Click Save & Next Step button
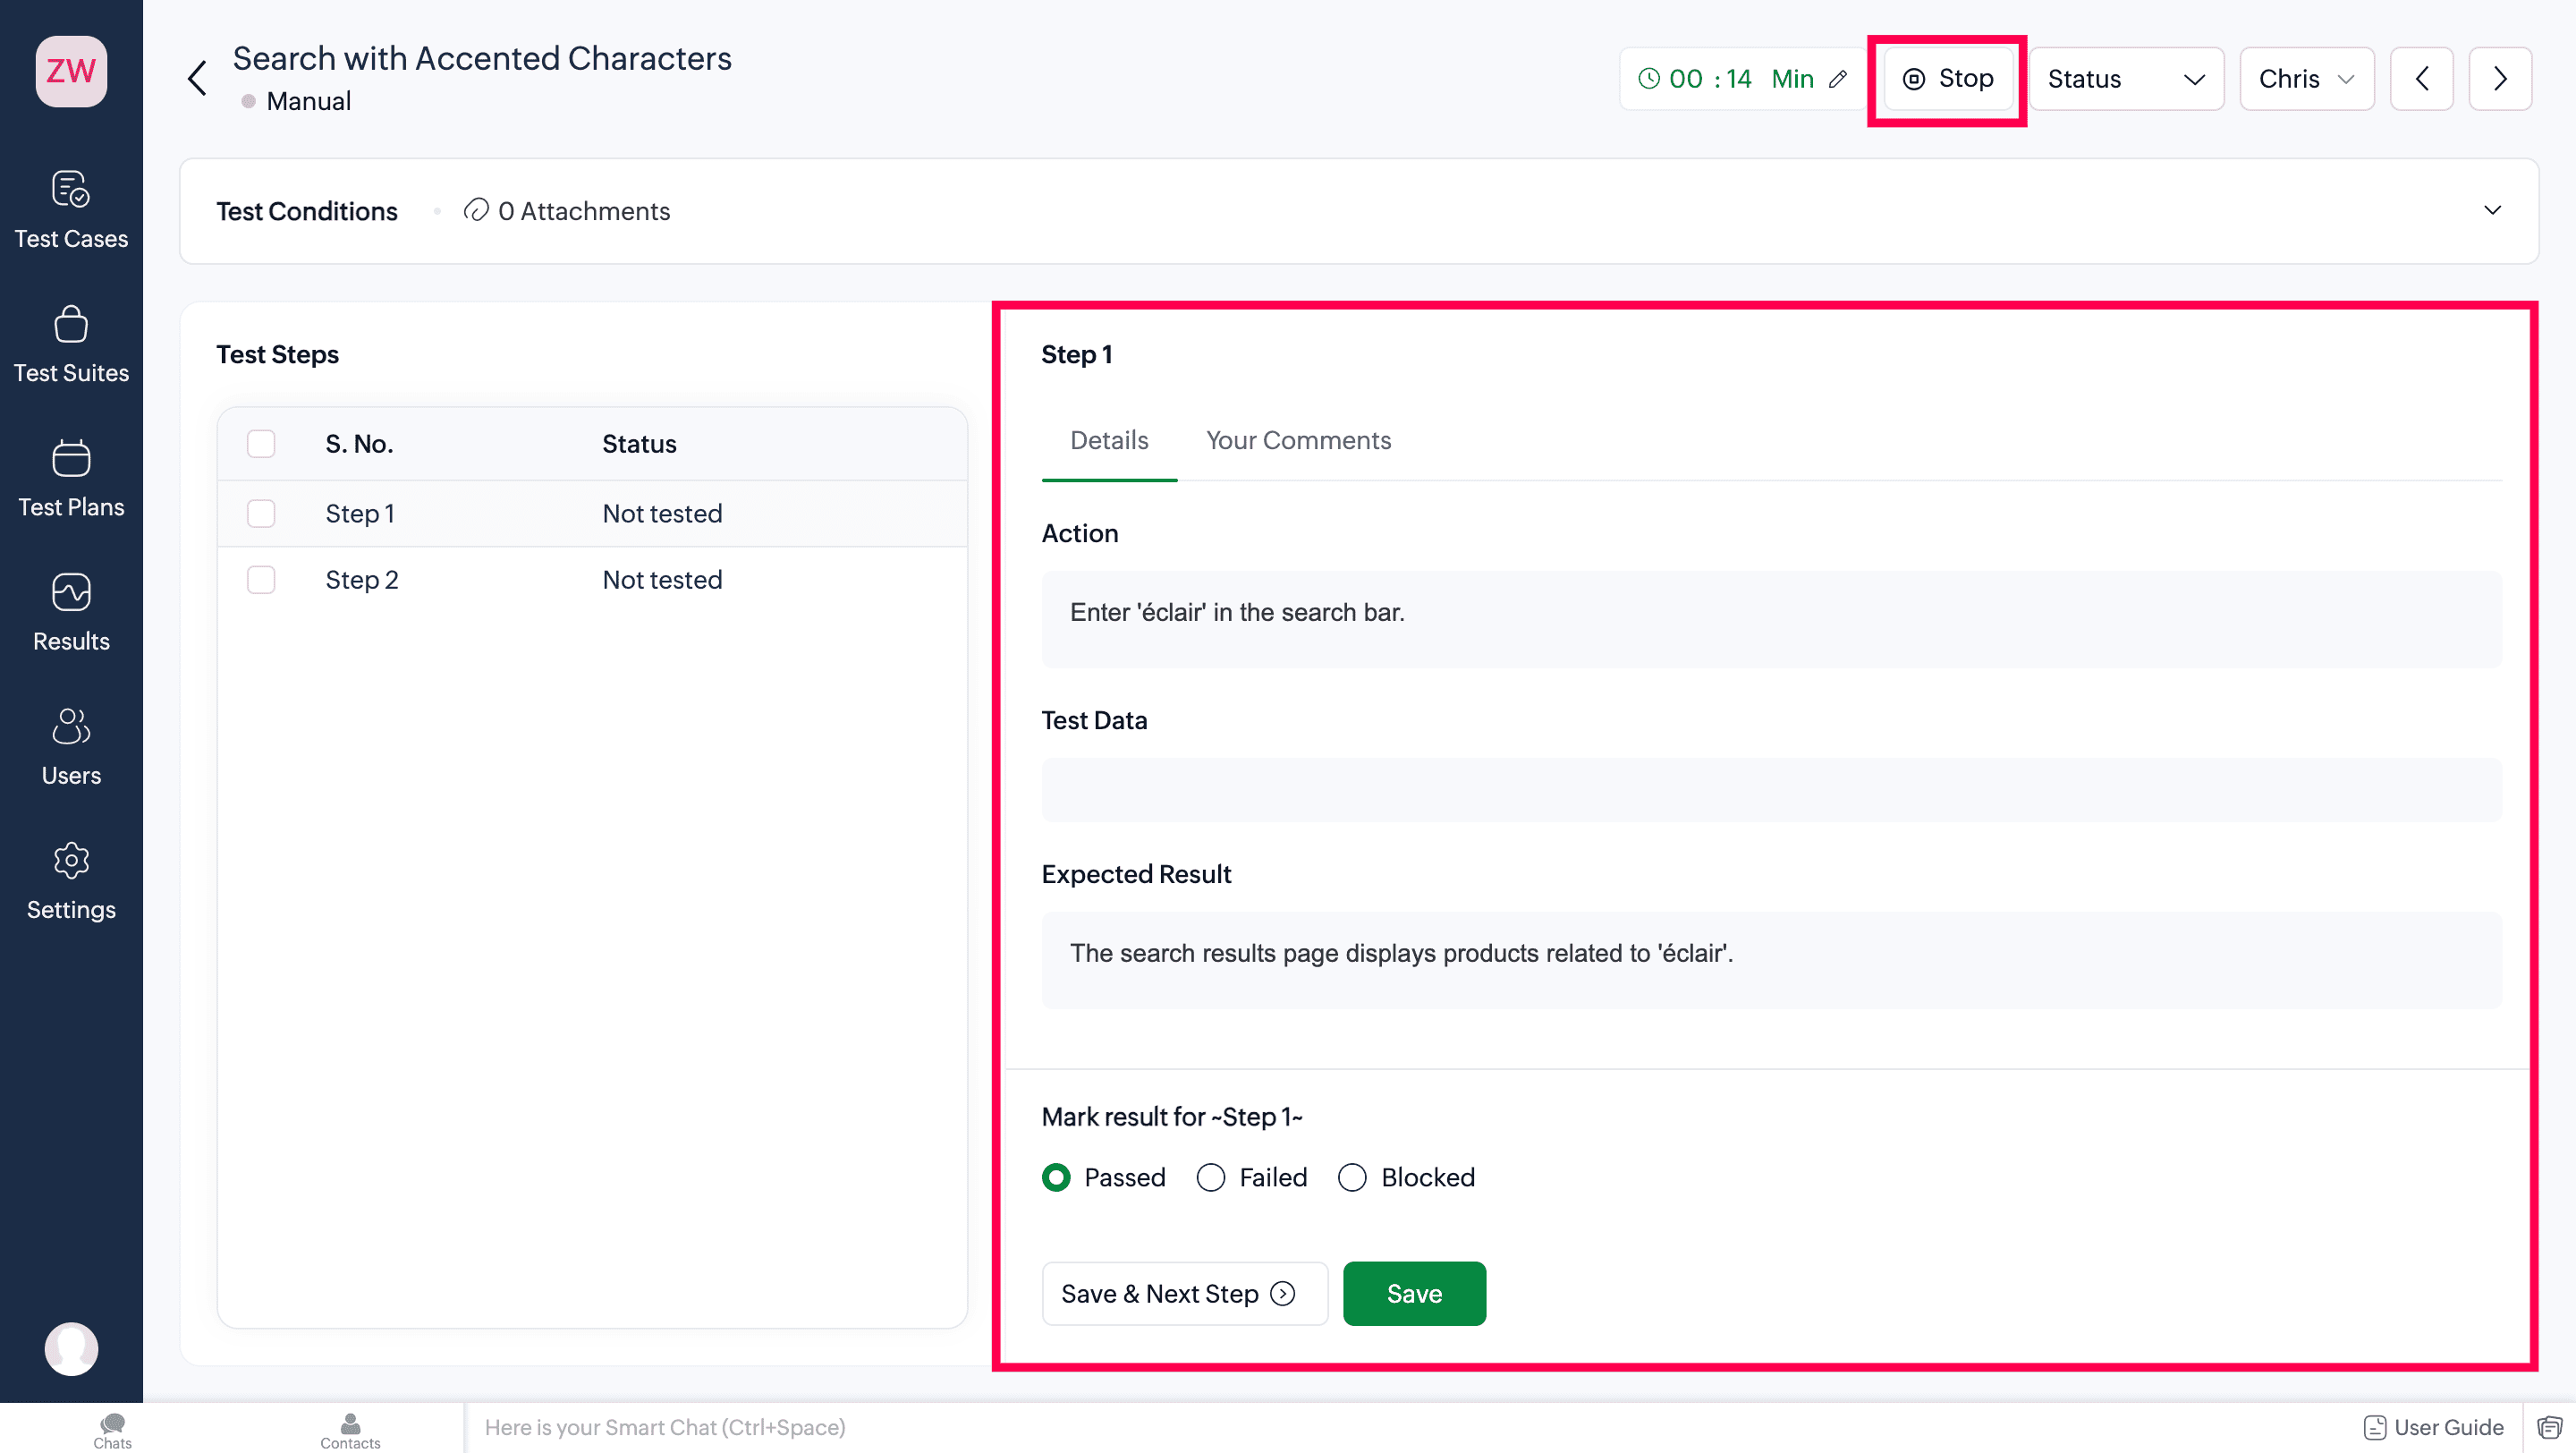 point(1184,1293)
